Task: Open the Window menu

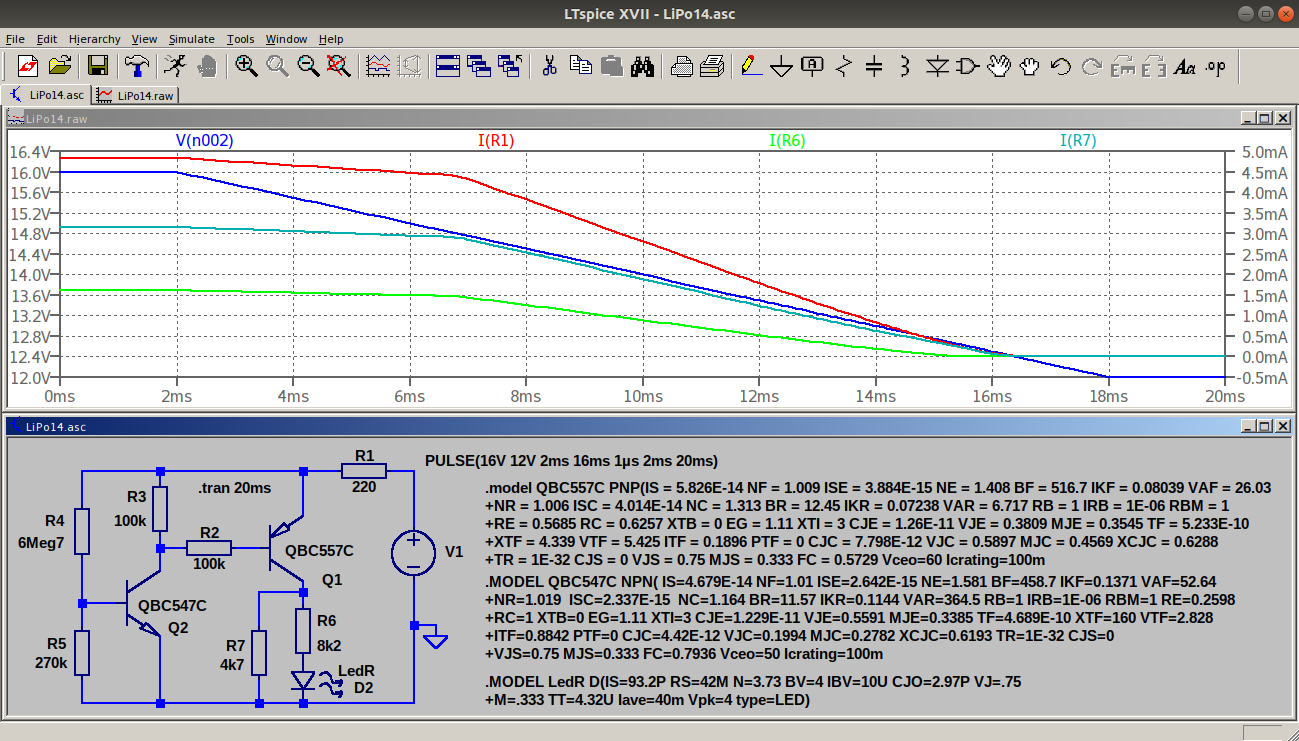Action: (x=286, y=39)
